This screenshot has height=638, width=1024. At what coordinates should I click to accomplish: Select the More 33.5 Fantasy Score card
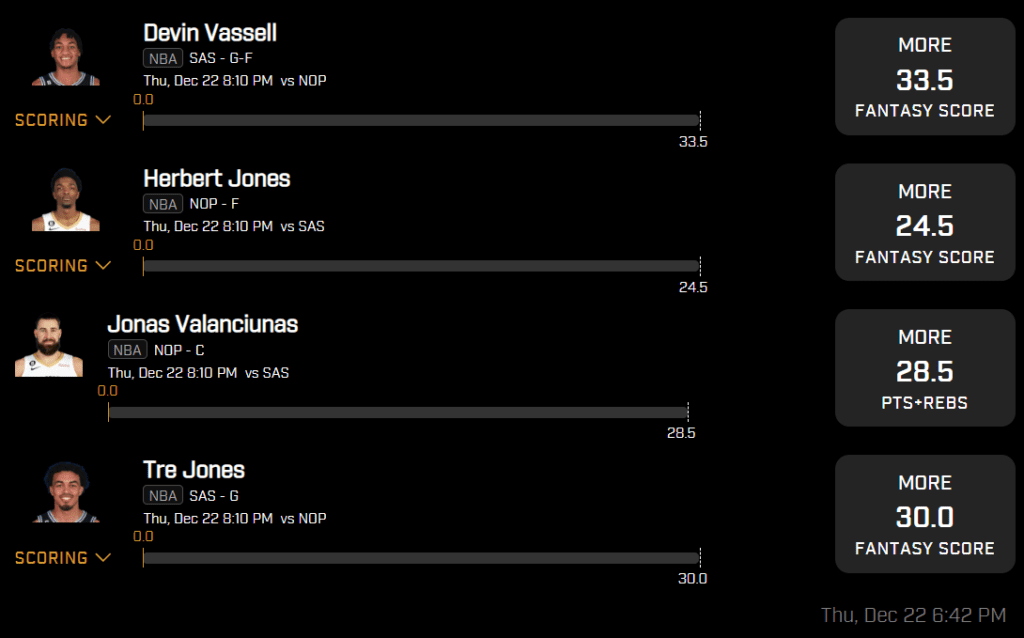point(924,76)
